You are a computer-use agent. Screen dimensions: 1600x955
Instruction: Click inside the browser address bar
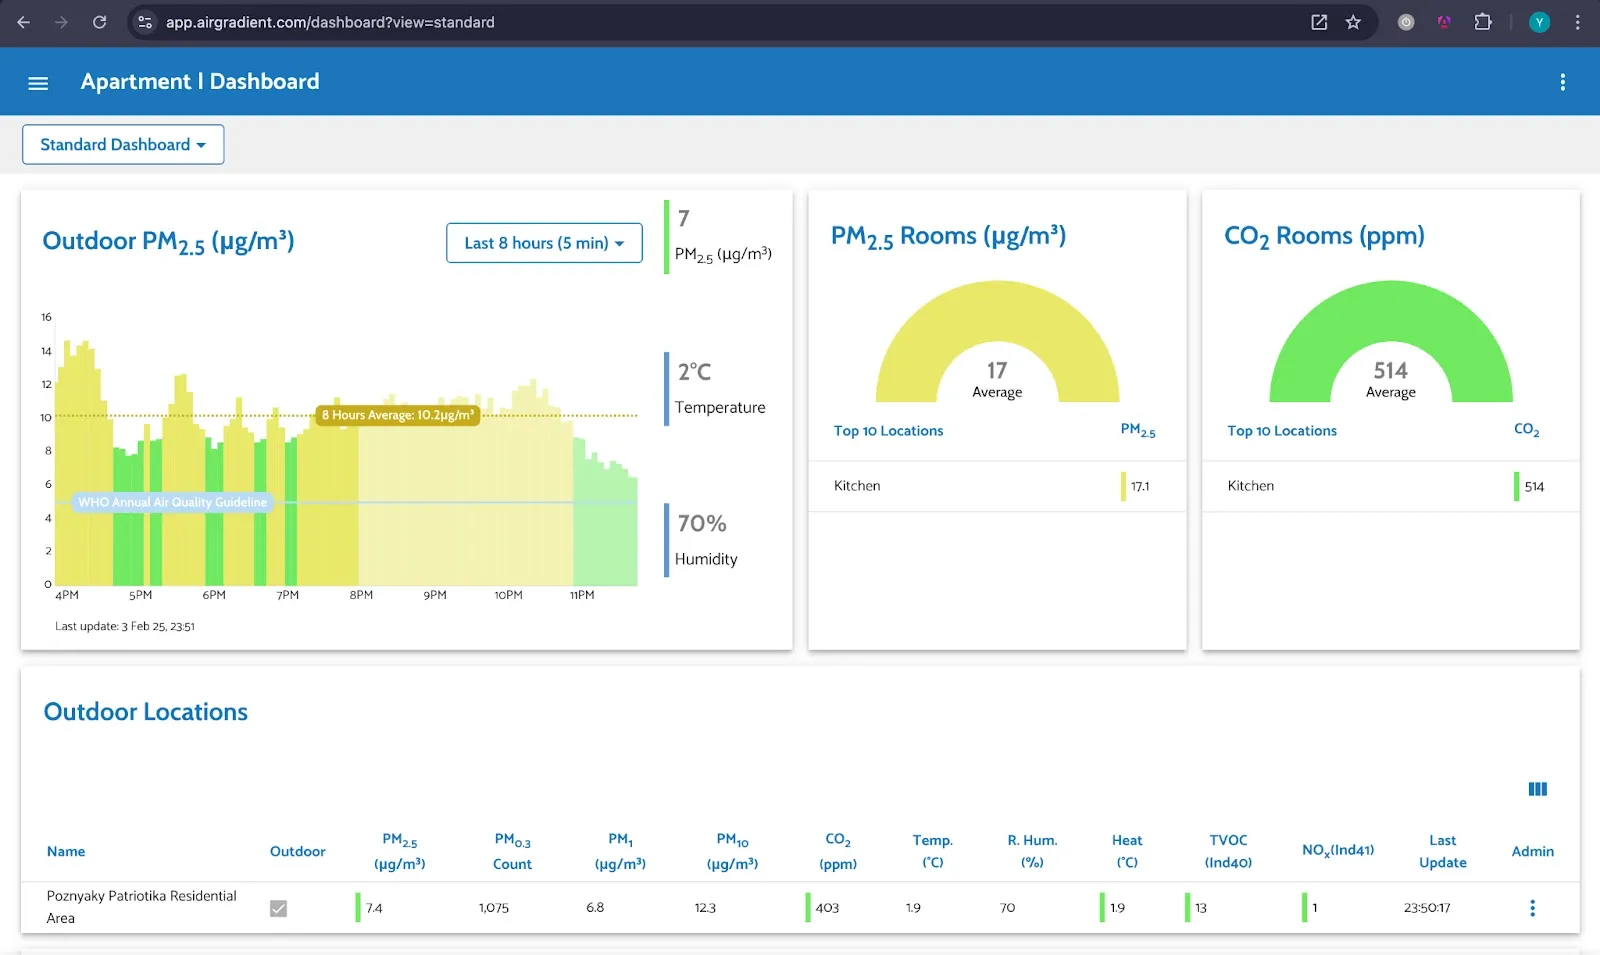(600, 22)
